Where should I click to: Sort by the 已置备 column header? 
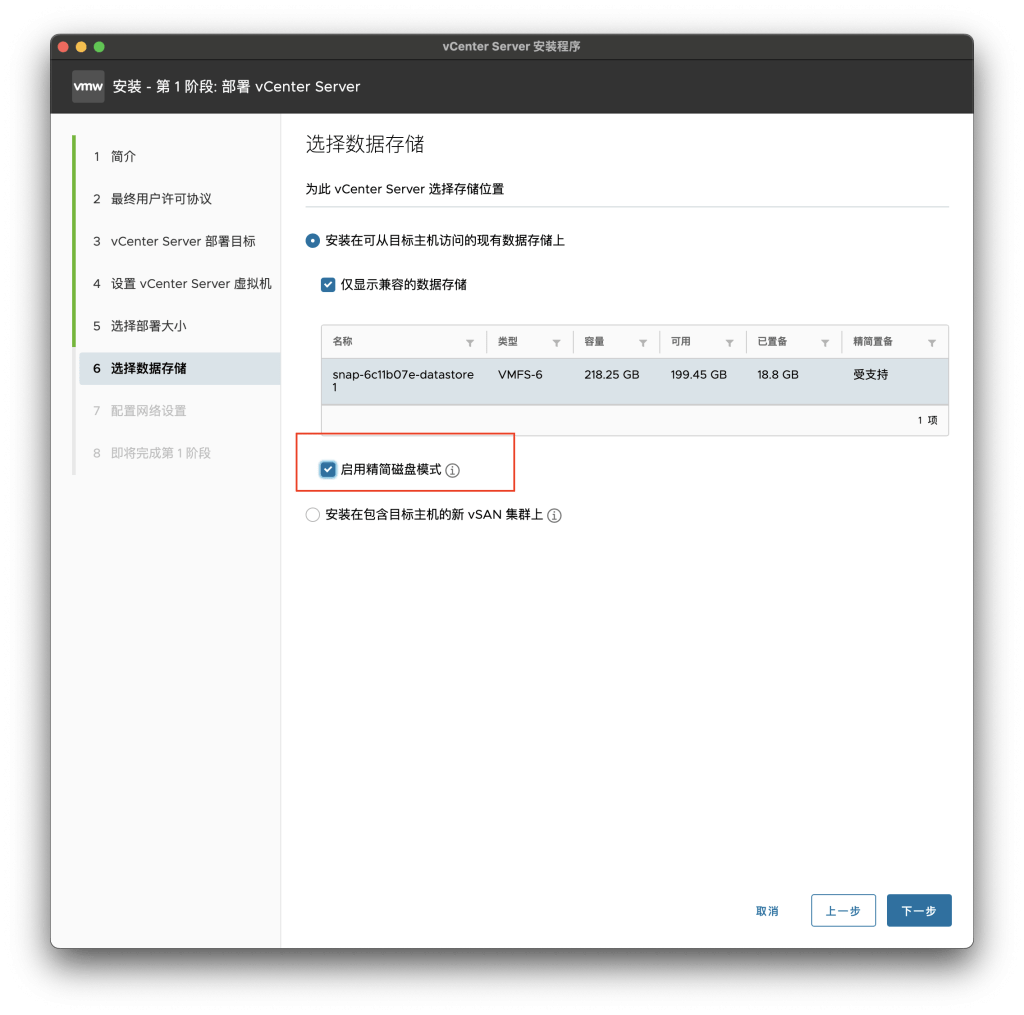point(773,342)
